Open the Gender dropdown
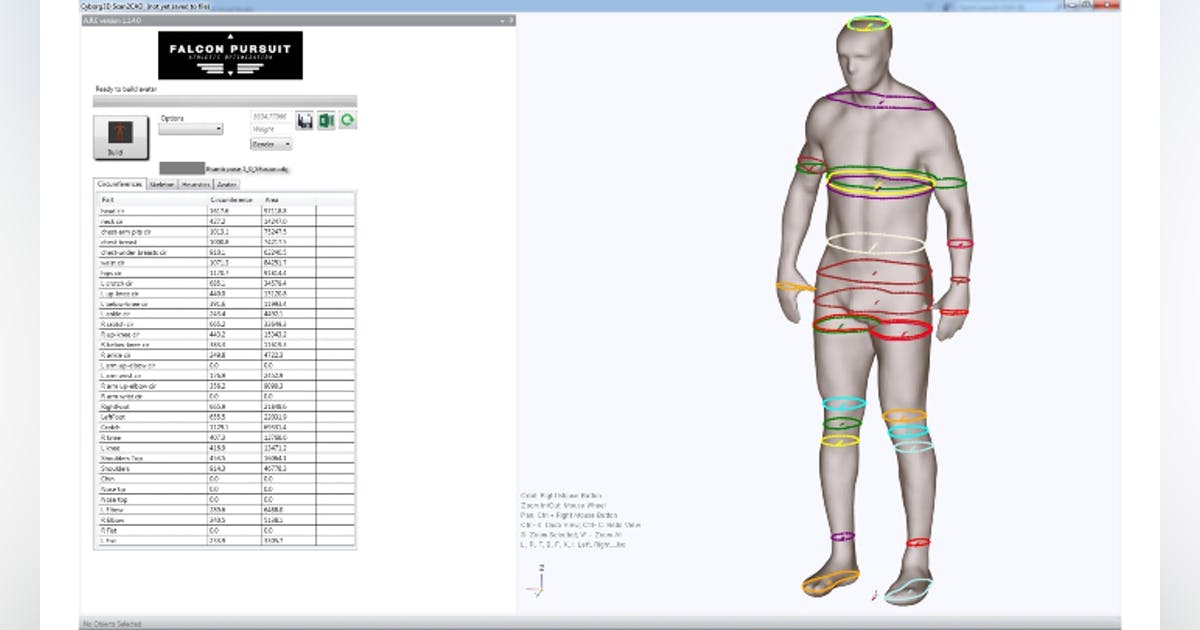The height and width of the screenshot is (630, 1200). tap(271, 144)
